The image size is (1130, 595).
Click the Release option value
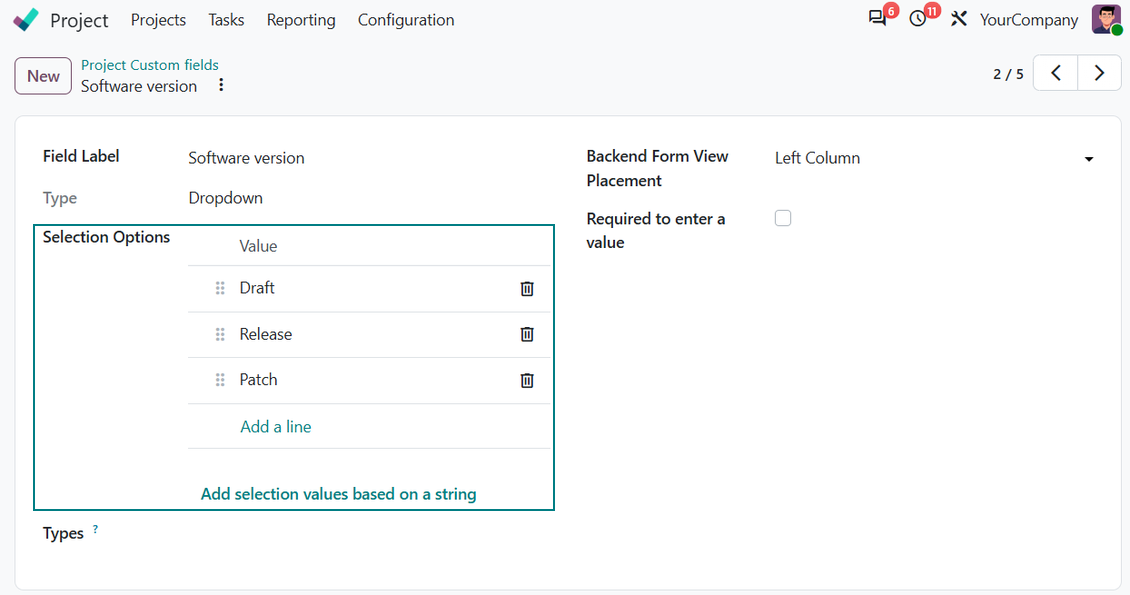pos(266,334)
